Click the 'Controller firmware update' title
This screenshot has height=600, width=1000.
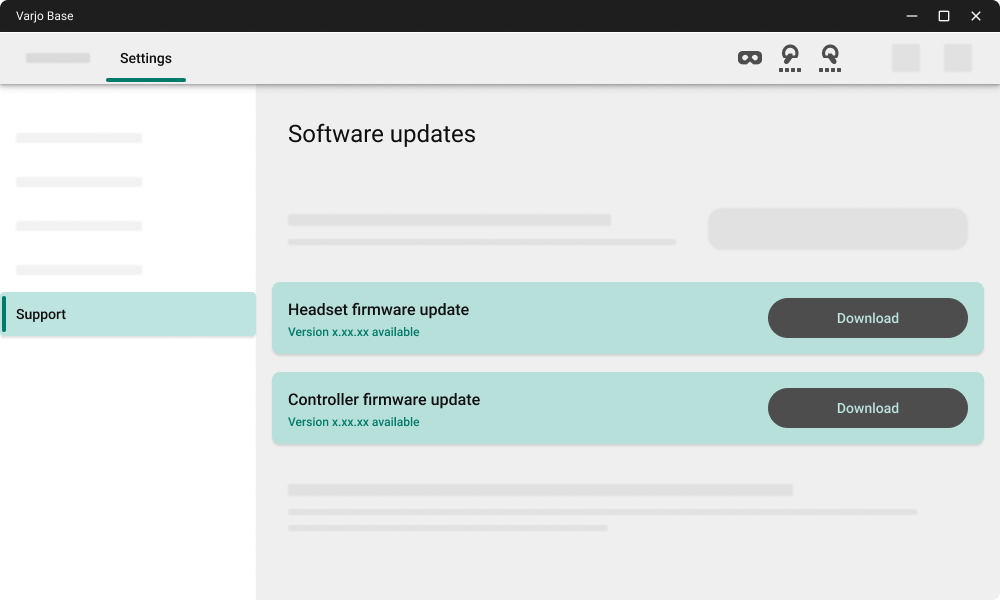384,399
